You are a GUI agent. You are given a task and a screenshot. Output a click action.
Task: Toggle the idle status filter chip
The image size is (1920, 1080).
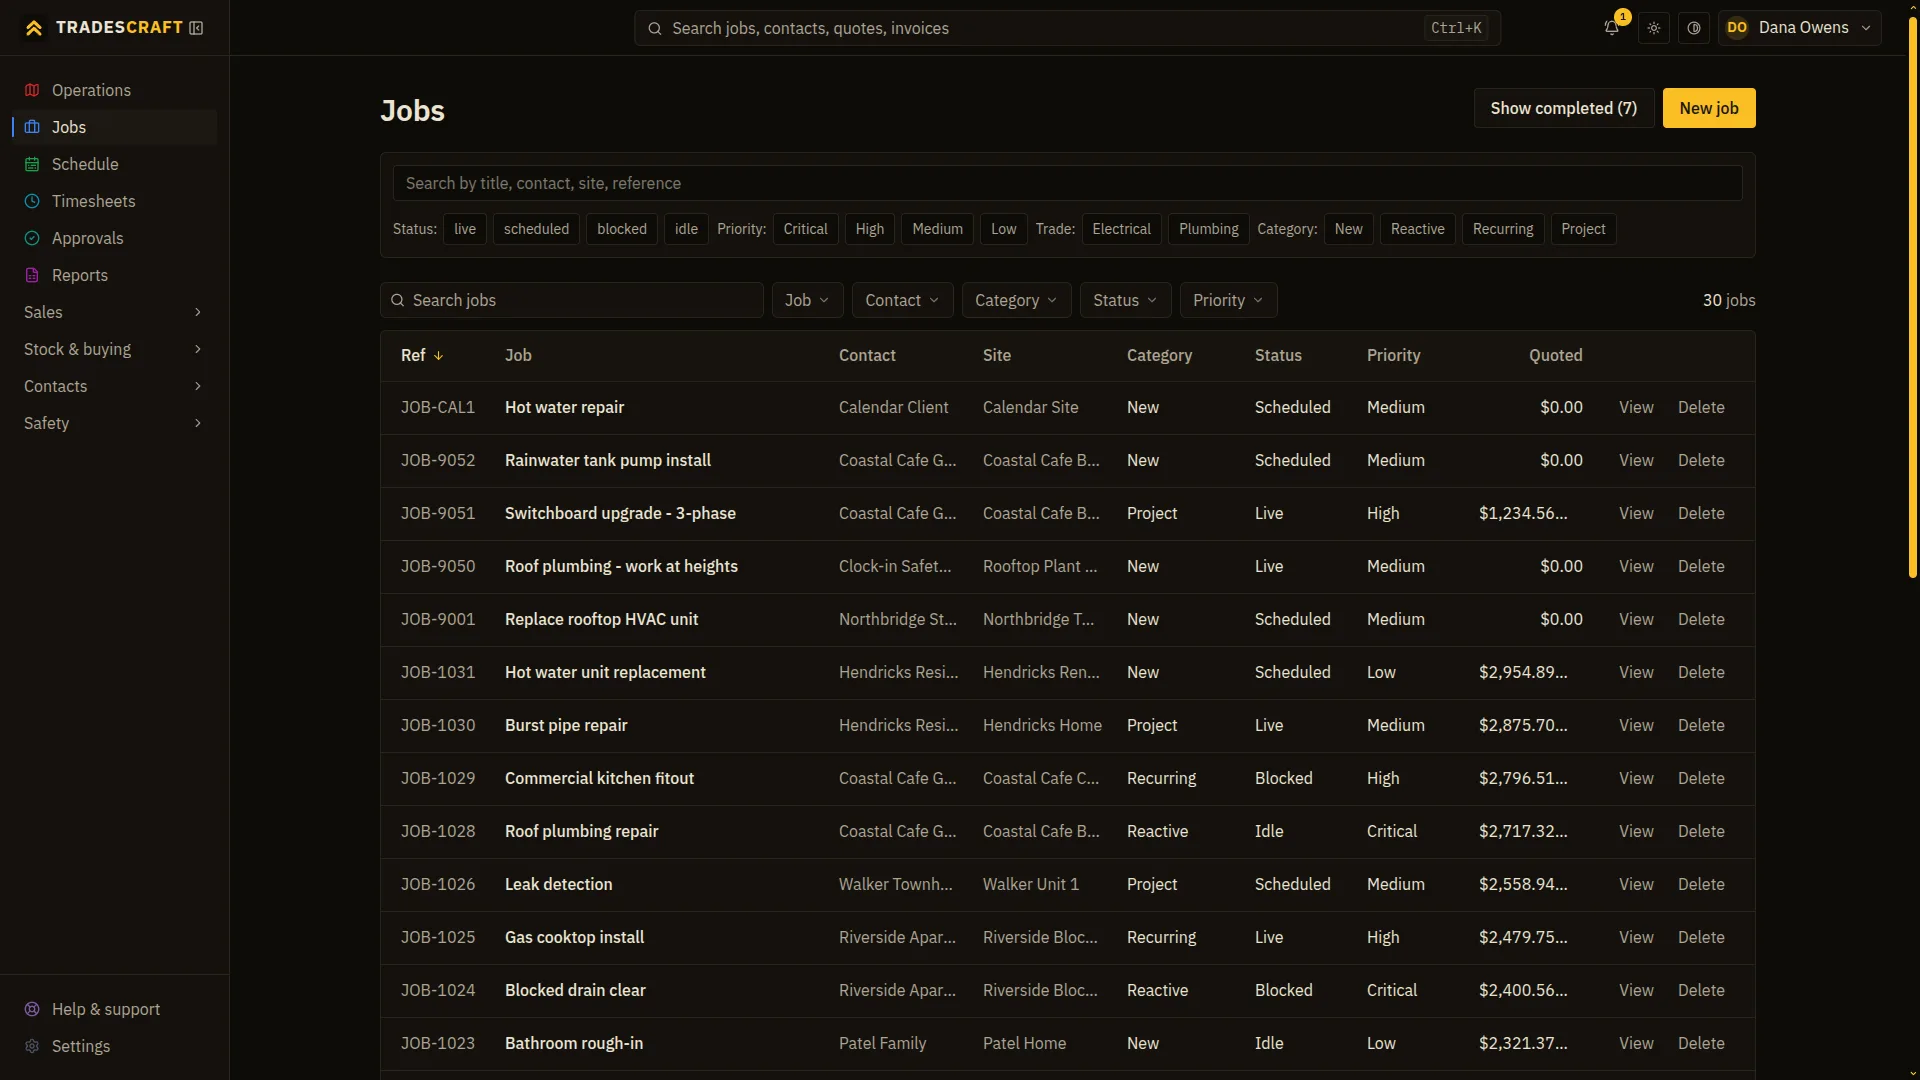pyautogui.click(x=686, y=229)
